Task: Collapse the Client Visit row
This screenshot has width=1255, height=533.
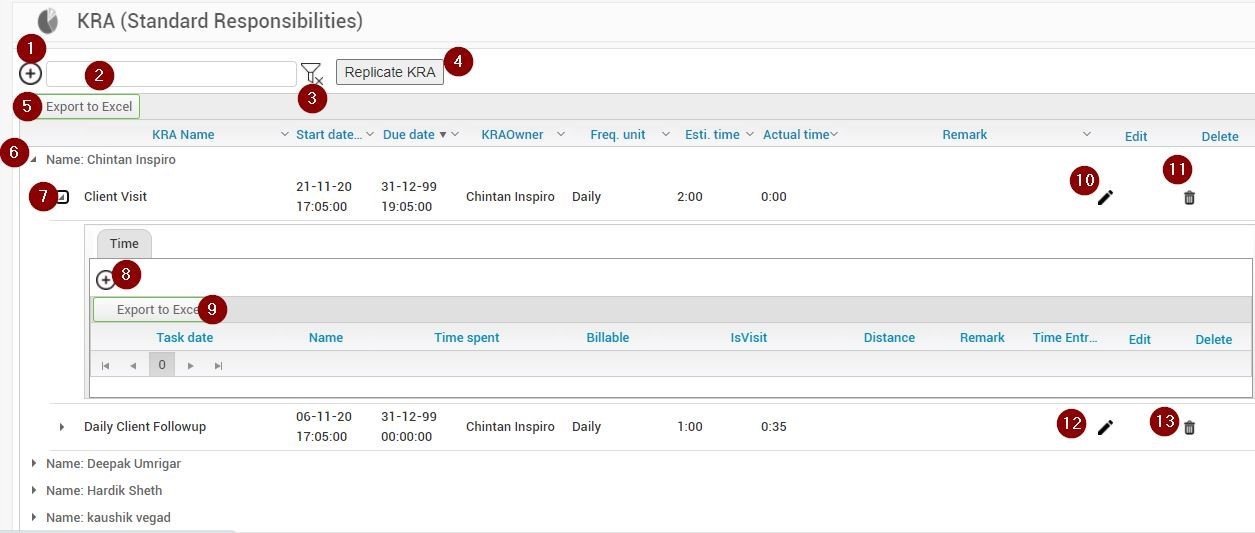Action: (x=62, y=197)
